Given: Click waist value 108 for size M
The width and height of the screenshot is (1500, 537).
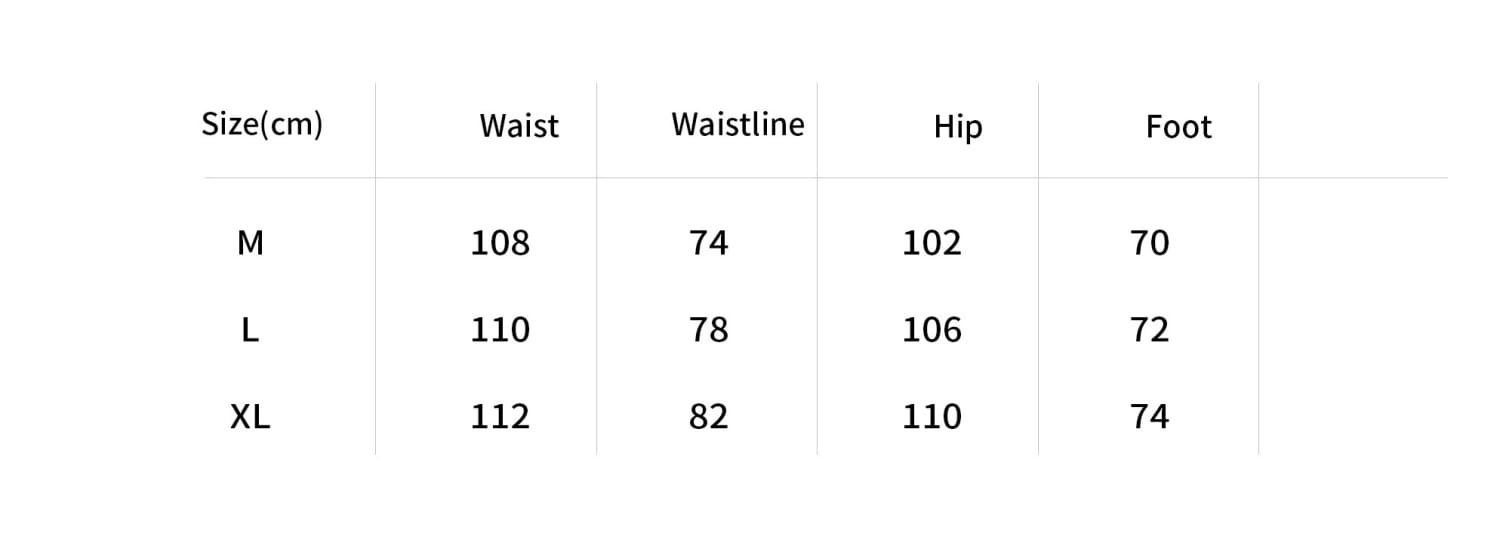Looking at the screenshot, I should (500, 242).
